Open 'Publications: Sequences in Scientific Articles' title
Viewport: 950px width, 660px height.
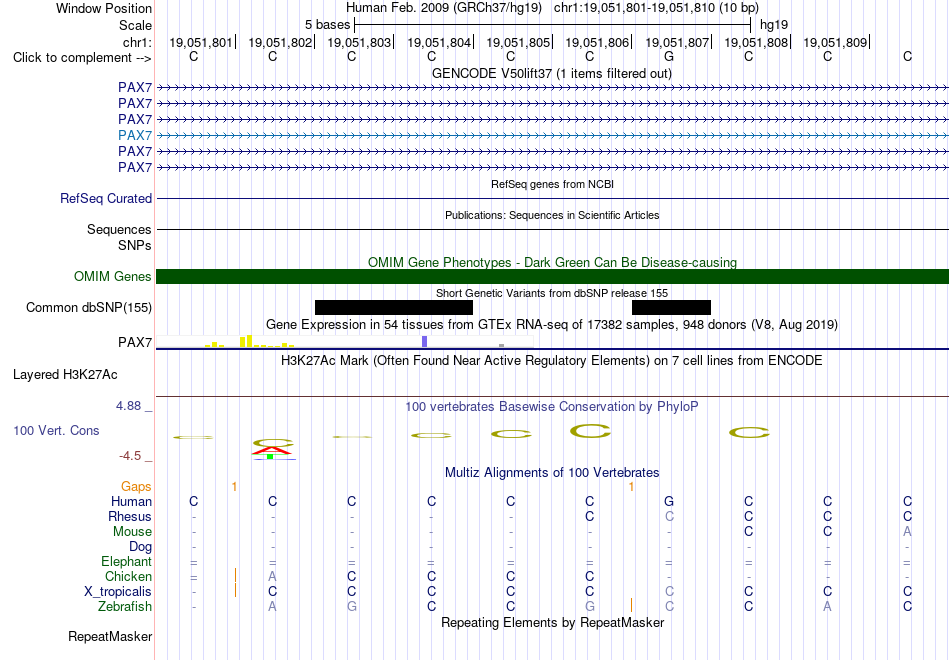click(552, 215)
